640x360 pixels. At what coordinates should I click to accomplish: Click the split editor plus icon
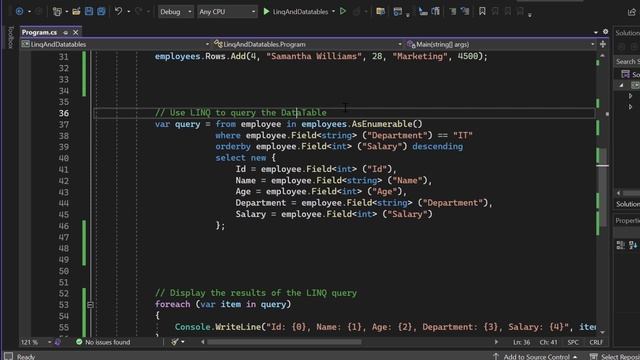tap(603, 44)
